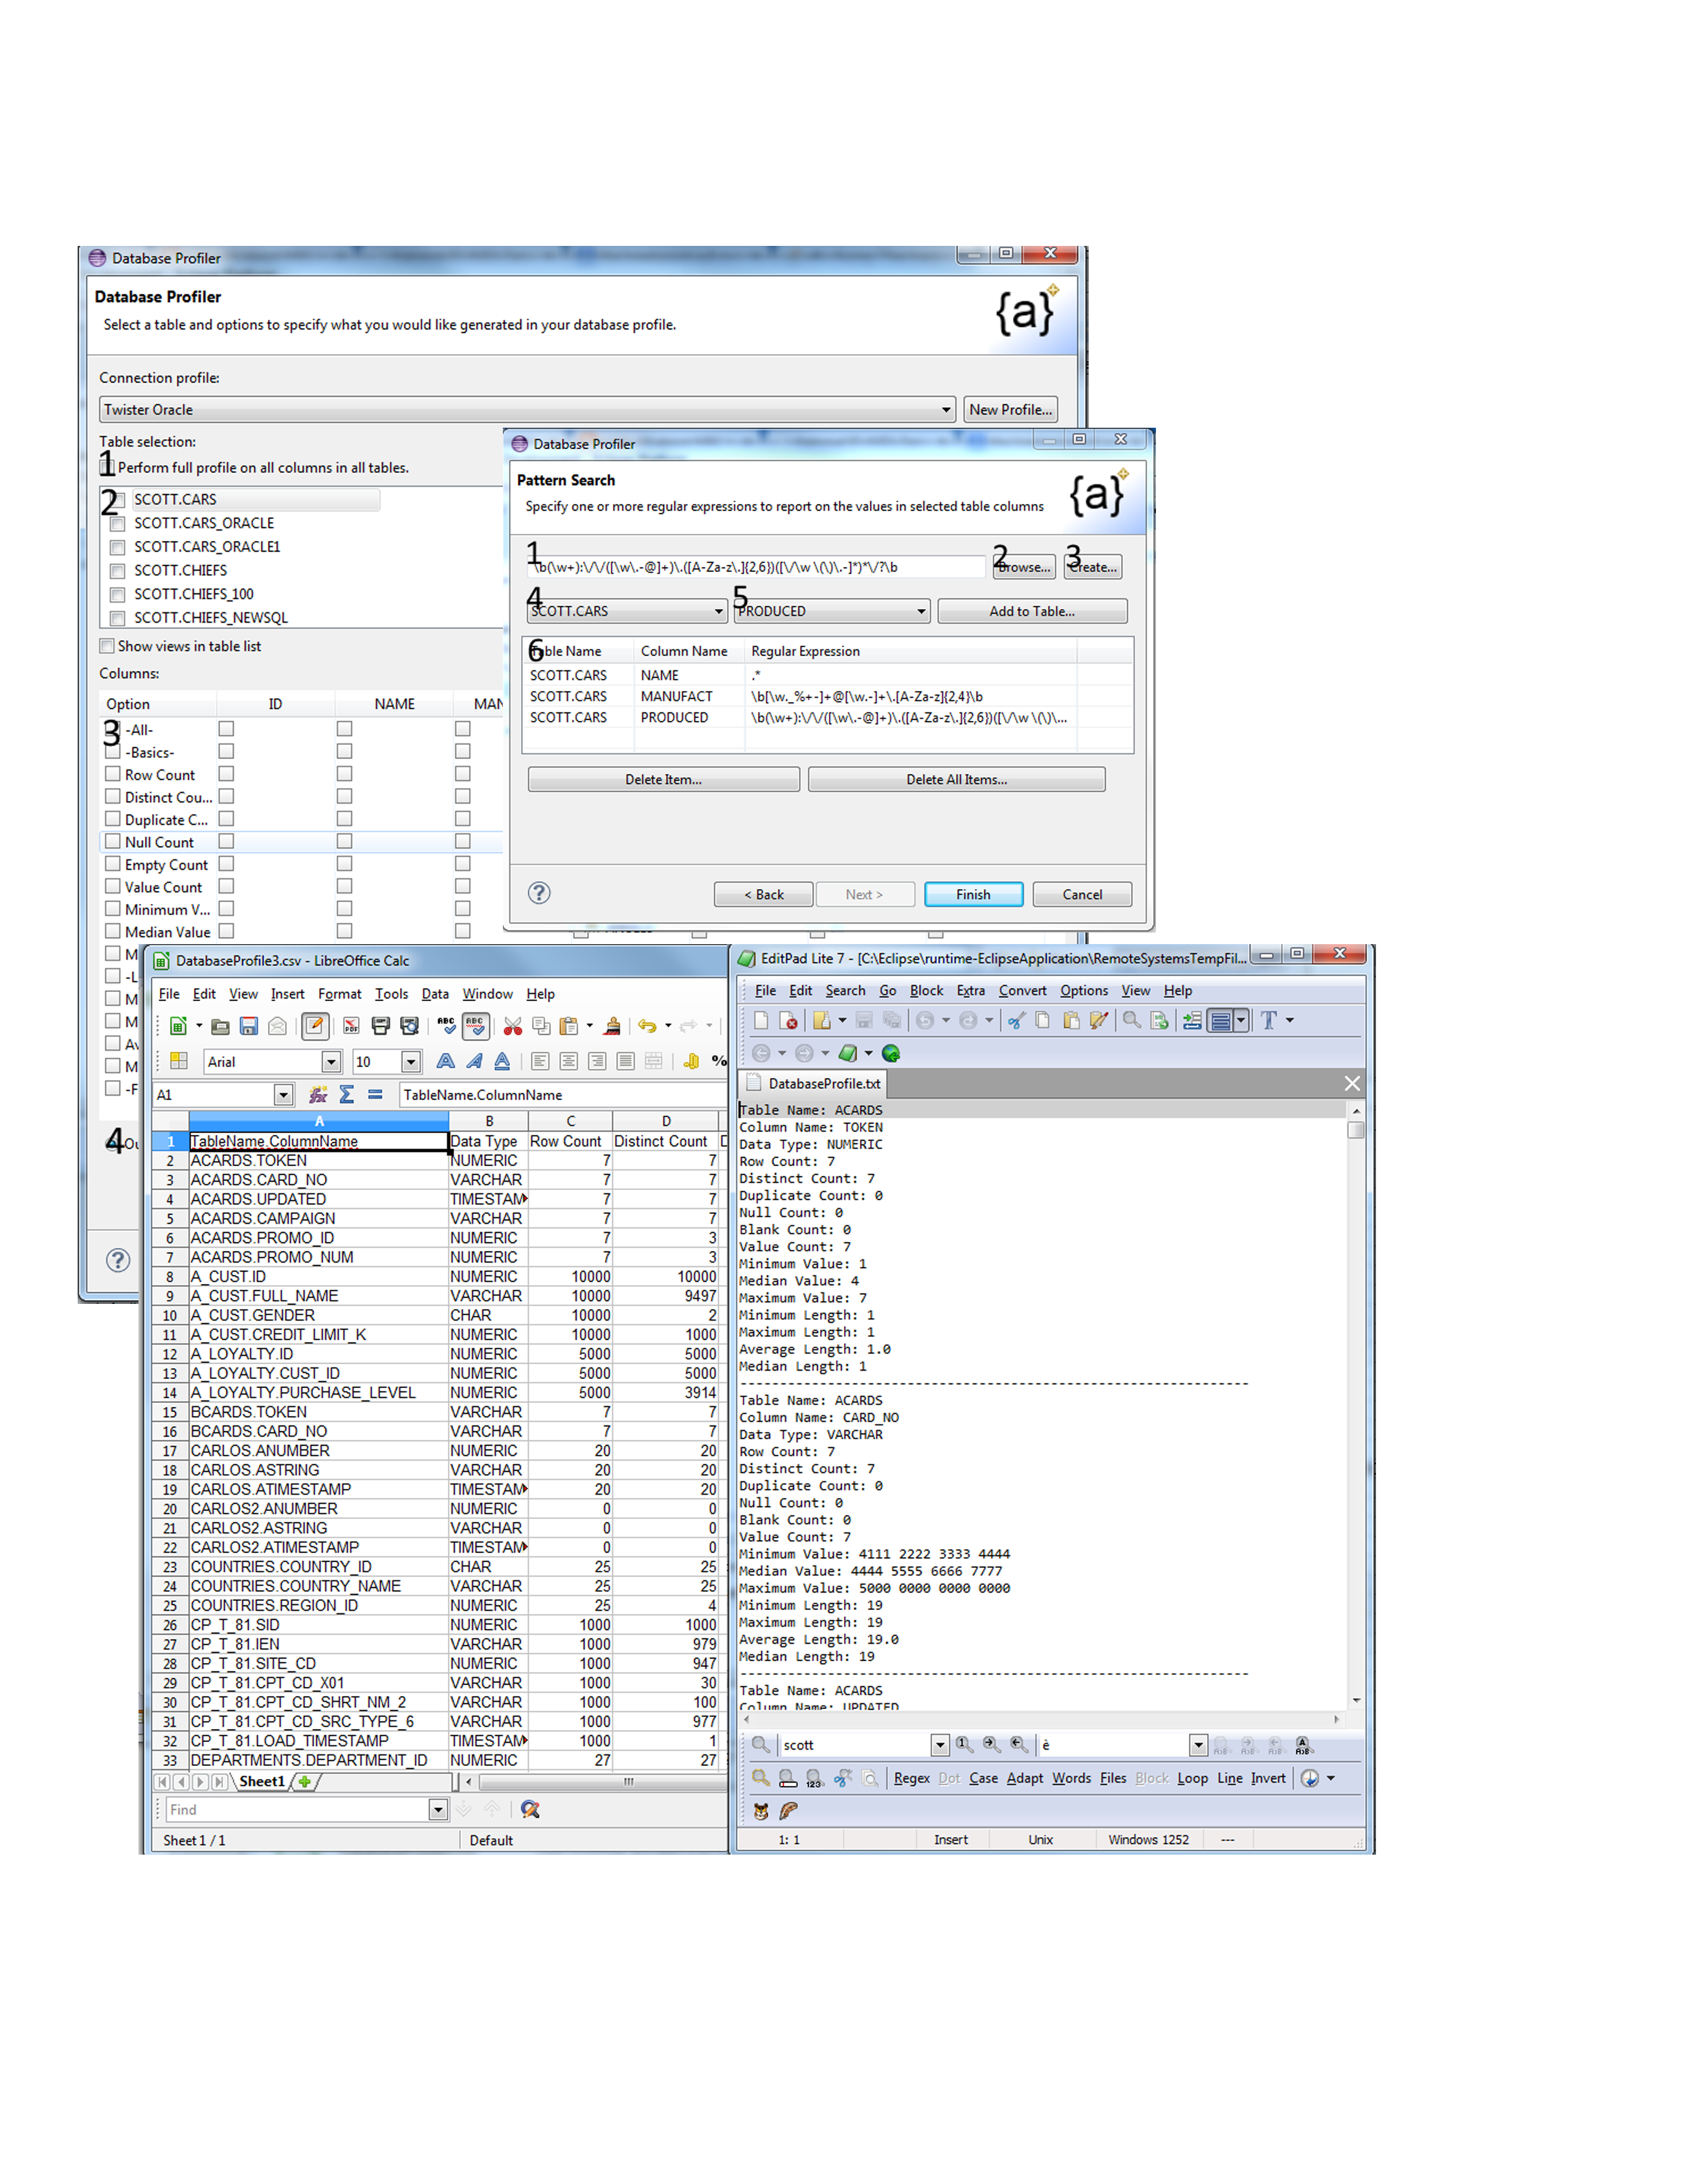Click Save icon in LibreOffice Calc toolbar
This screenshot has height=2184, width=1699.
(249, 1026)
